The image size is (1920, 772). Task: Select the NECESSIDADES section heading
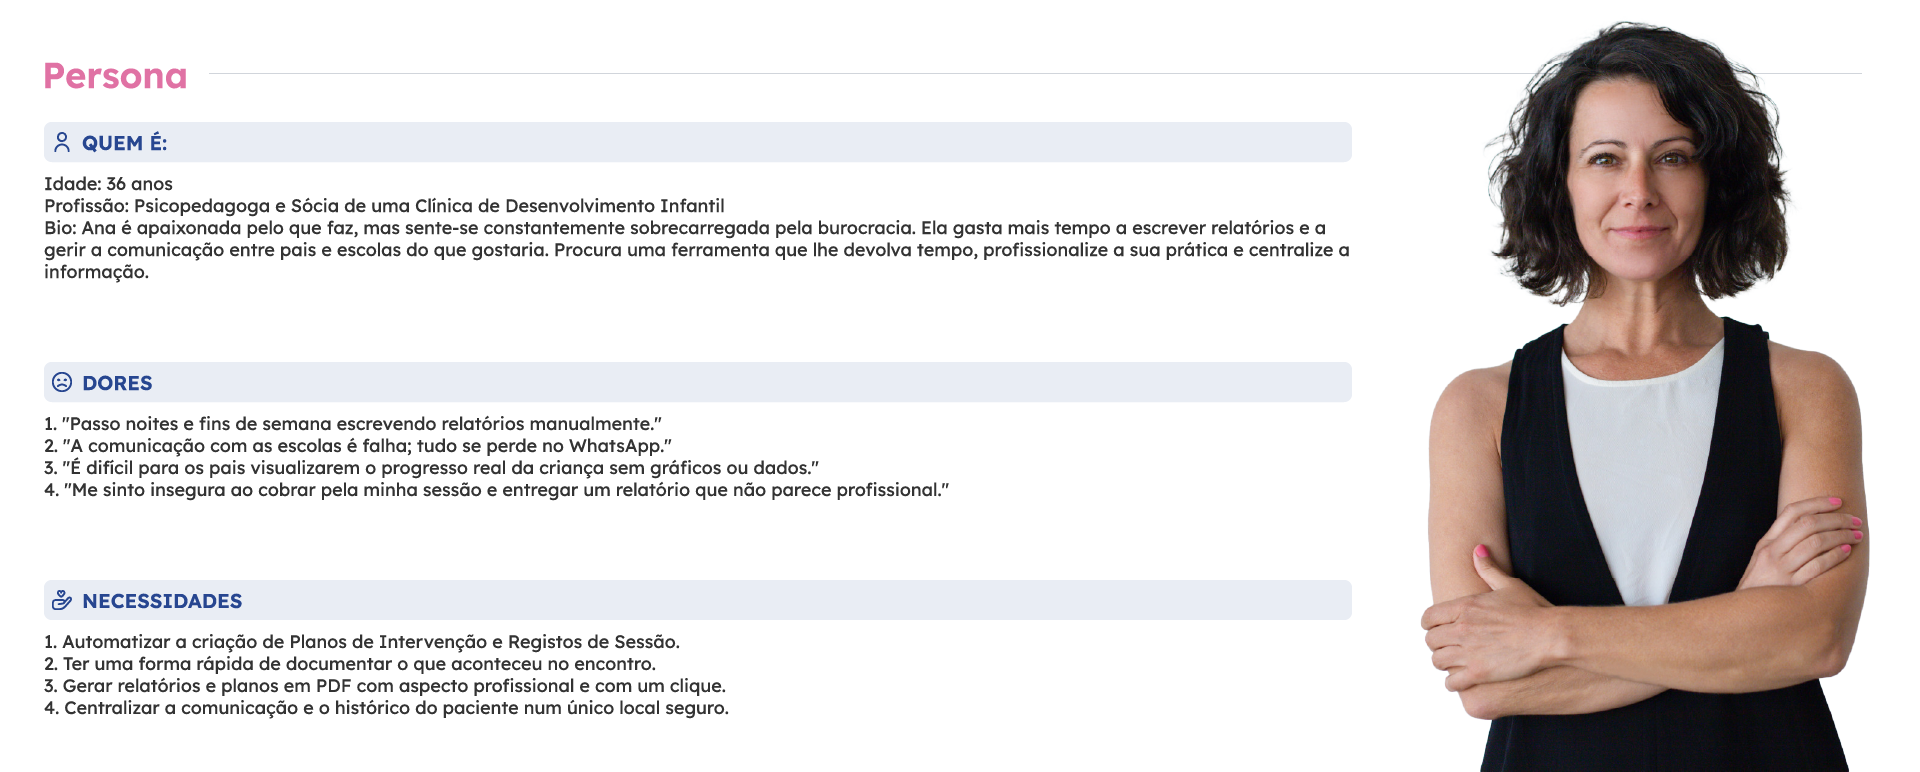point(162,601)
